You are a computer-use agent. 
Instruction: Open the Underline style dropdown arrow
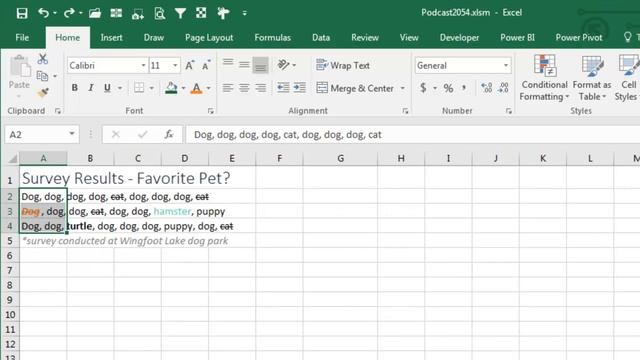click(120, 88)
